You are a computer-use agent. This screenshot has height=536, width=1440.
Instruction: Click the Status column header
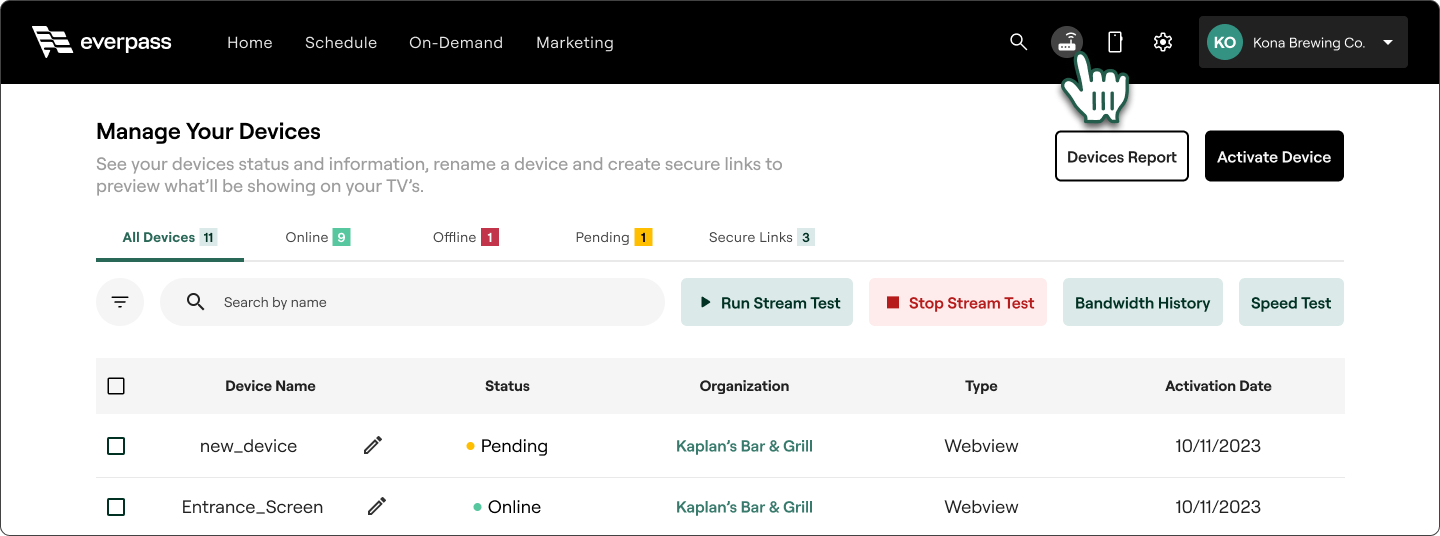click(507, 386)
